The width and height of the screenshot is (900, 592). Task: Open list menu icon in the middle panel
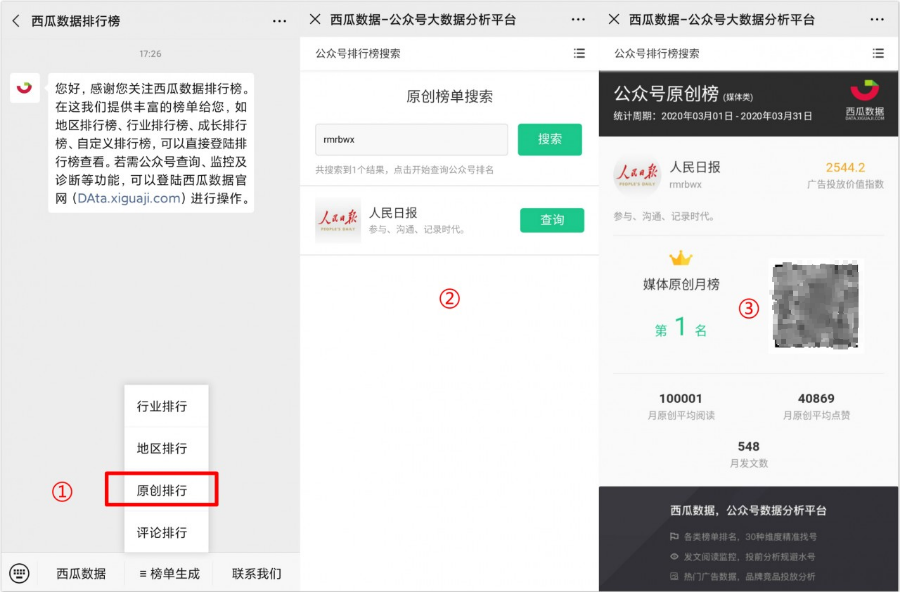pyautogui.click(x=579, y=53)
